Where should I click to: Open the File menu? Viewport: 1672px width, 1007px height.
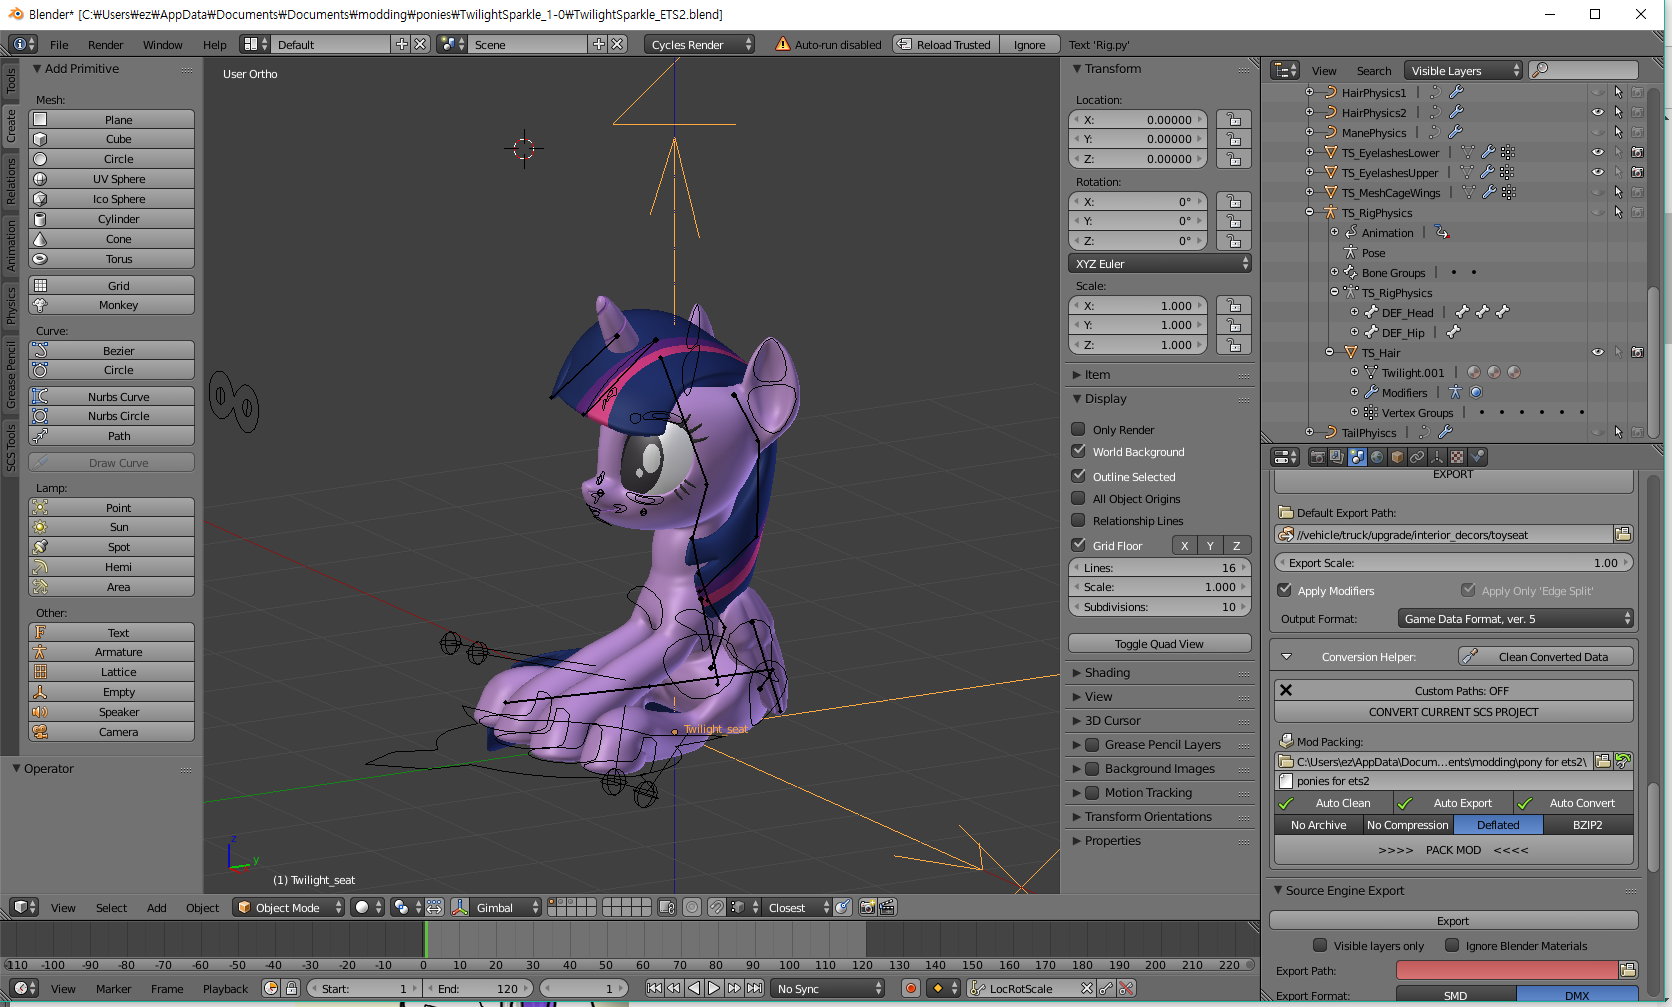(x=59, y=45)
